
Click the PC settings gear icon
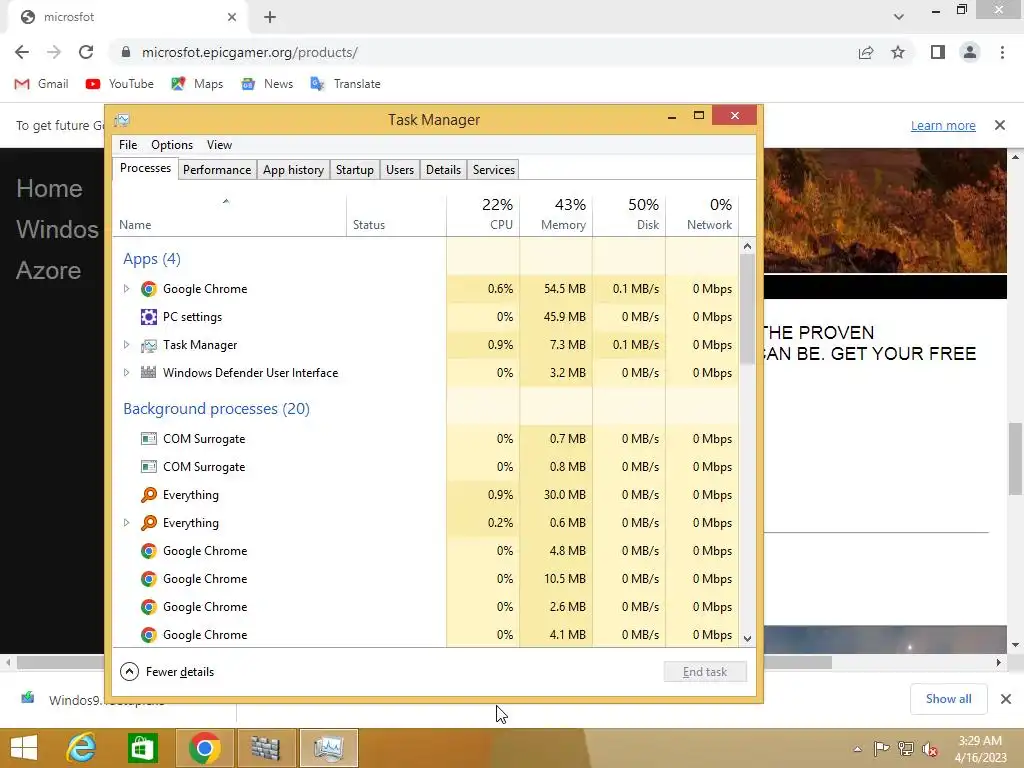point(149,317)
